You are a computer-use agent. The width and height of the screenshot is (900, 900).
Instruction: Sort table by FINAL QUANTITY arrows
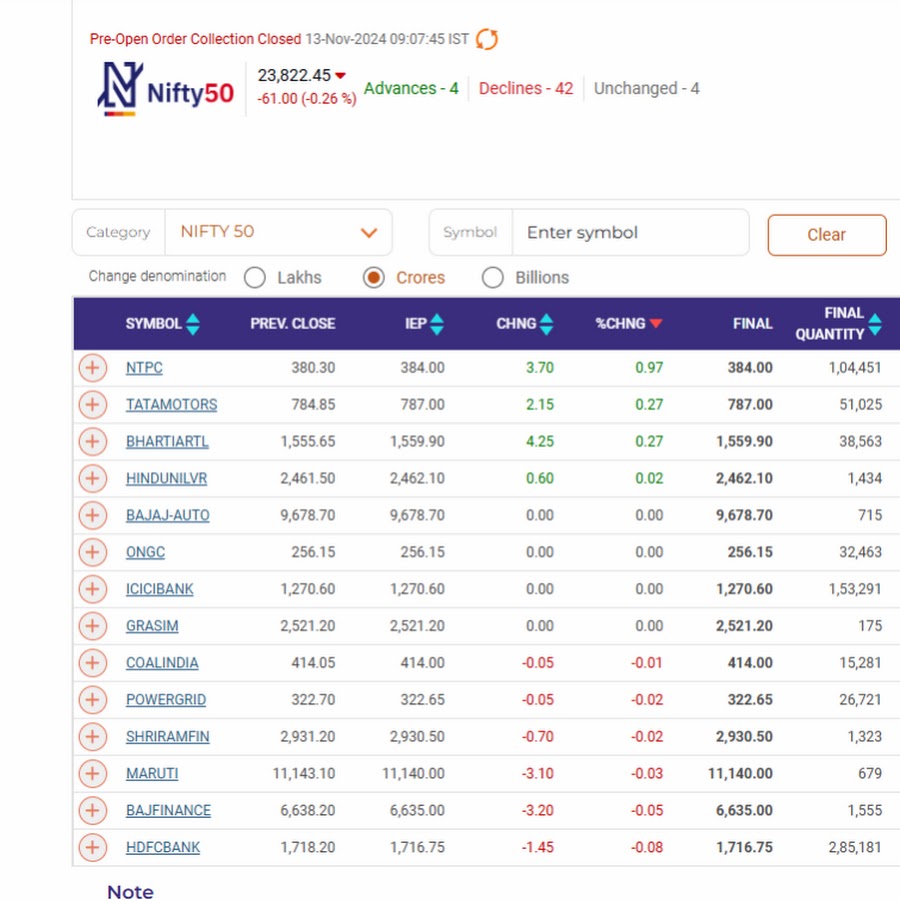[875, 324]
